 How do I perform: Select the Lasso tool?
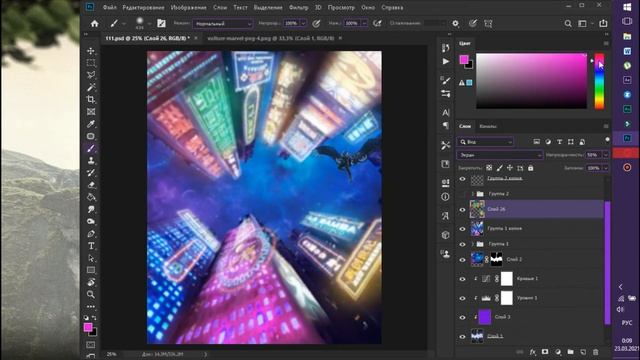tap(91, 75)
